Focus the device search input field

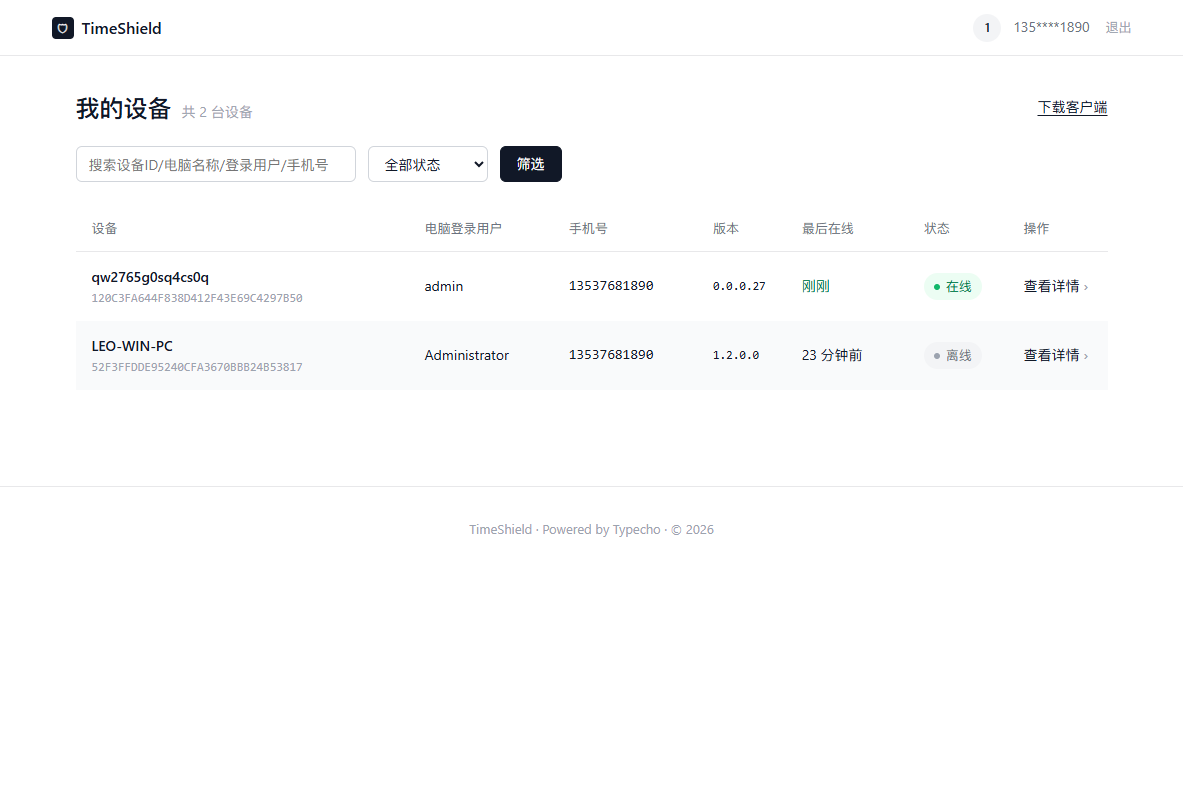[x=216, y=164]
